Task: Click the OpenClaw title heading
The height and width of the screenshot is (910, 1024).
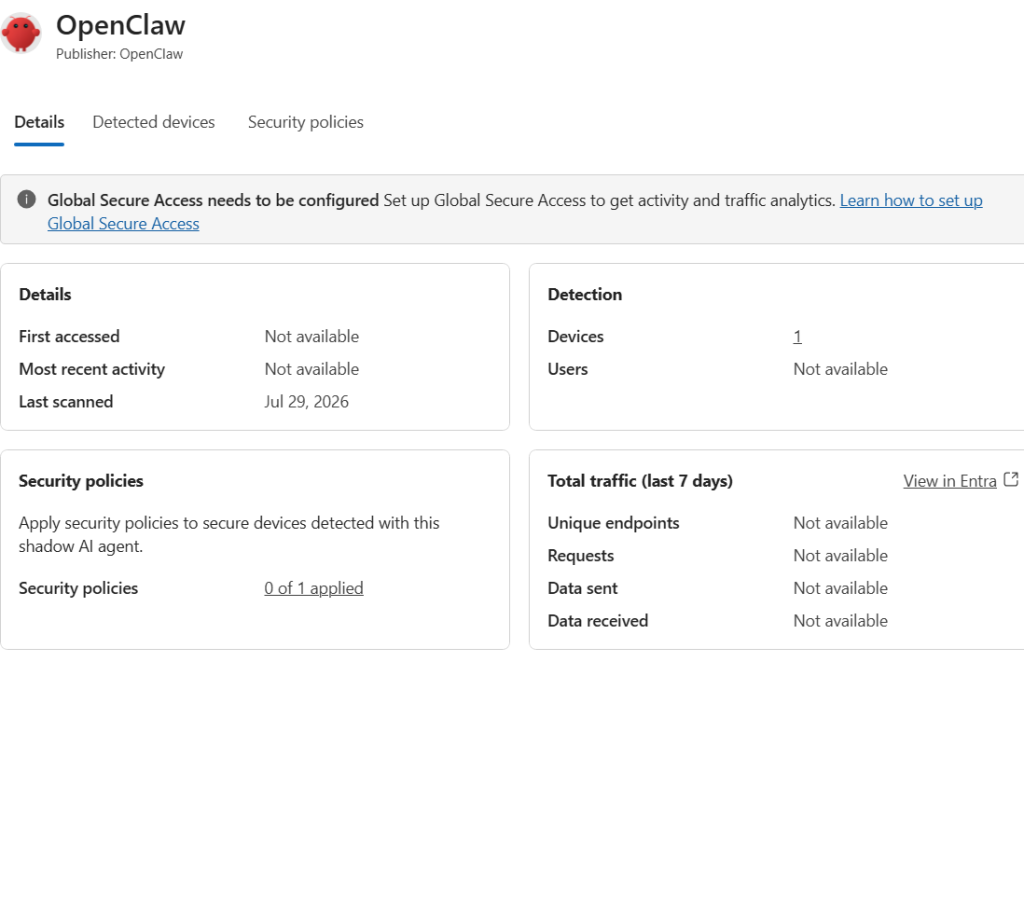Action: coord(121,25)
